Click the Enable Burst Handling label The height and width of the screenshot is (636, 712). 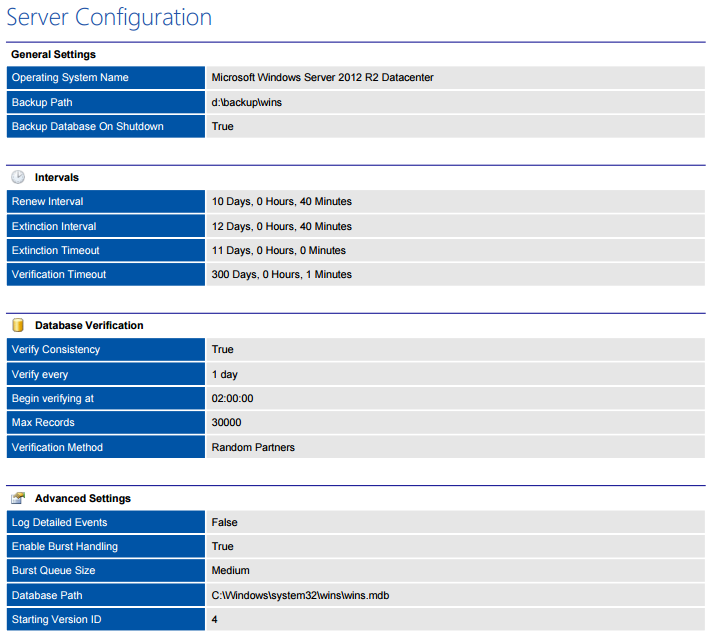pyautogui.click(x=64, y=547)
